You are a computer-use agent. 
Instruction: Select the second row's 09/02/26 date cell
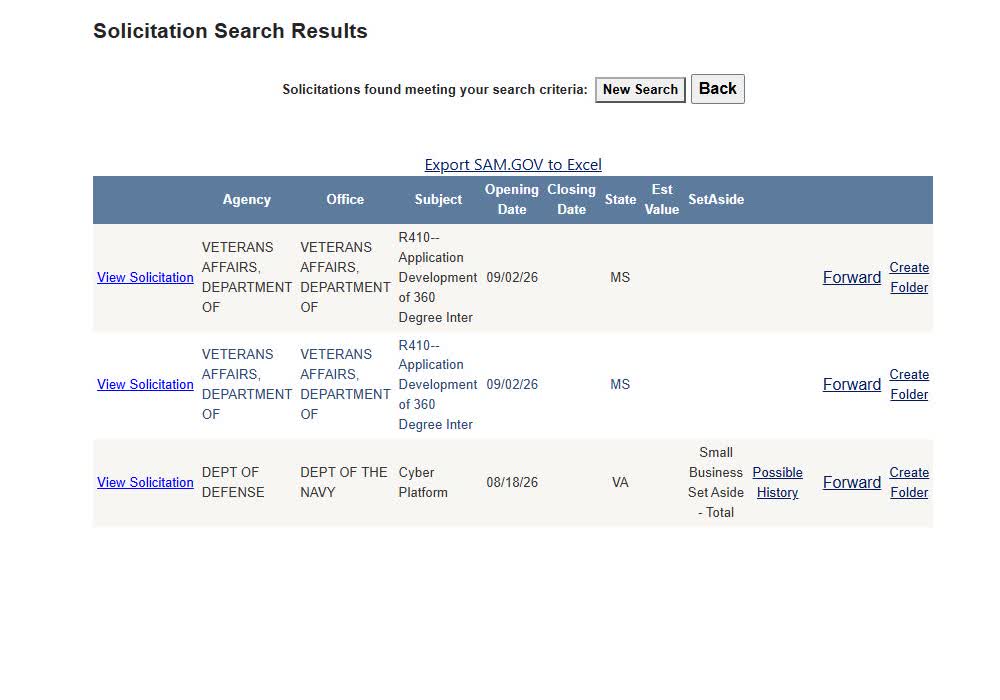[512, 384]
